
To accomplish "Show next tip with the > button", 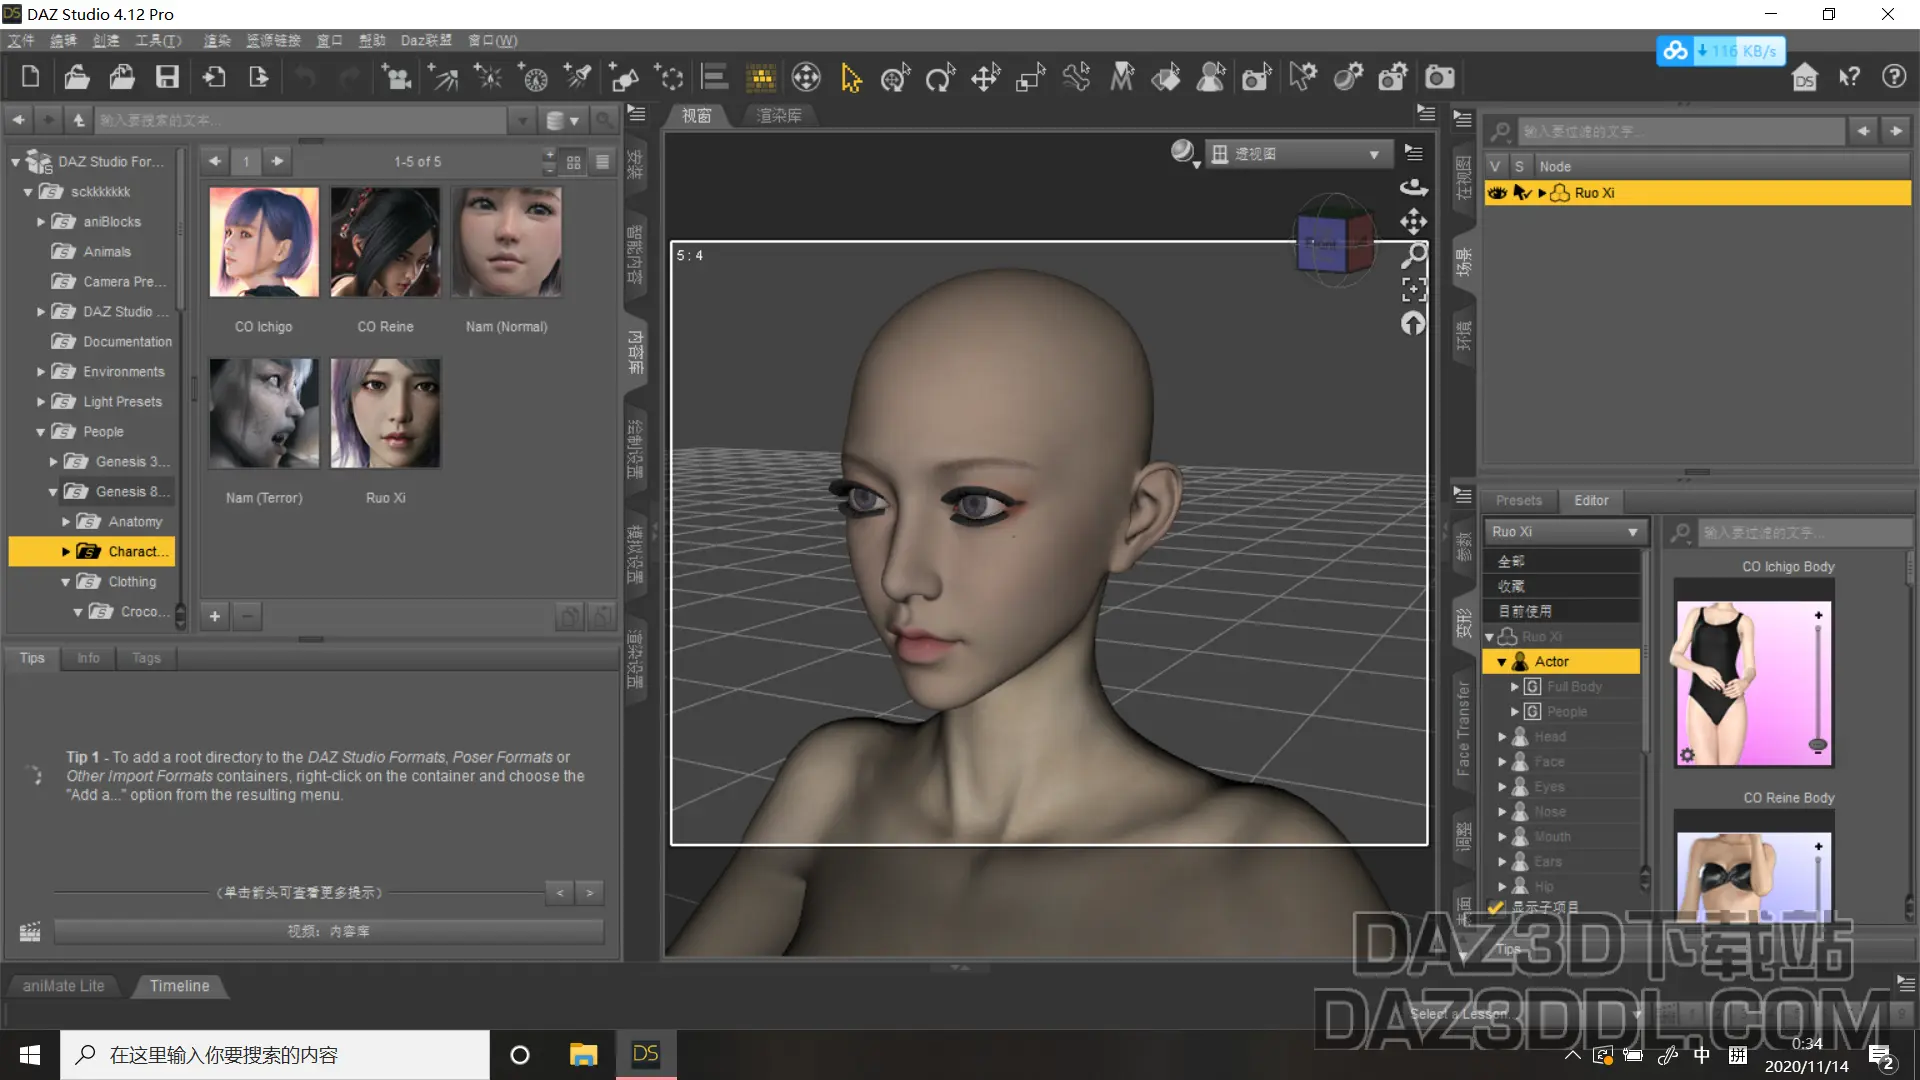I will tap(590, 893).
